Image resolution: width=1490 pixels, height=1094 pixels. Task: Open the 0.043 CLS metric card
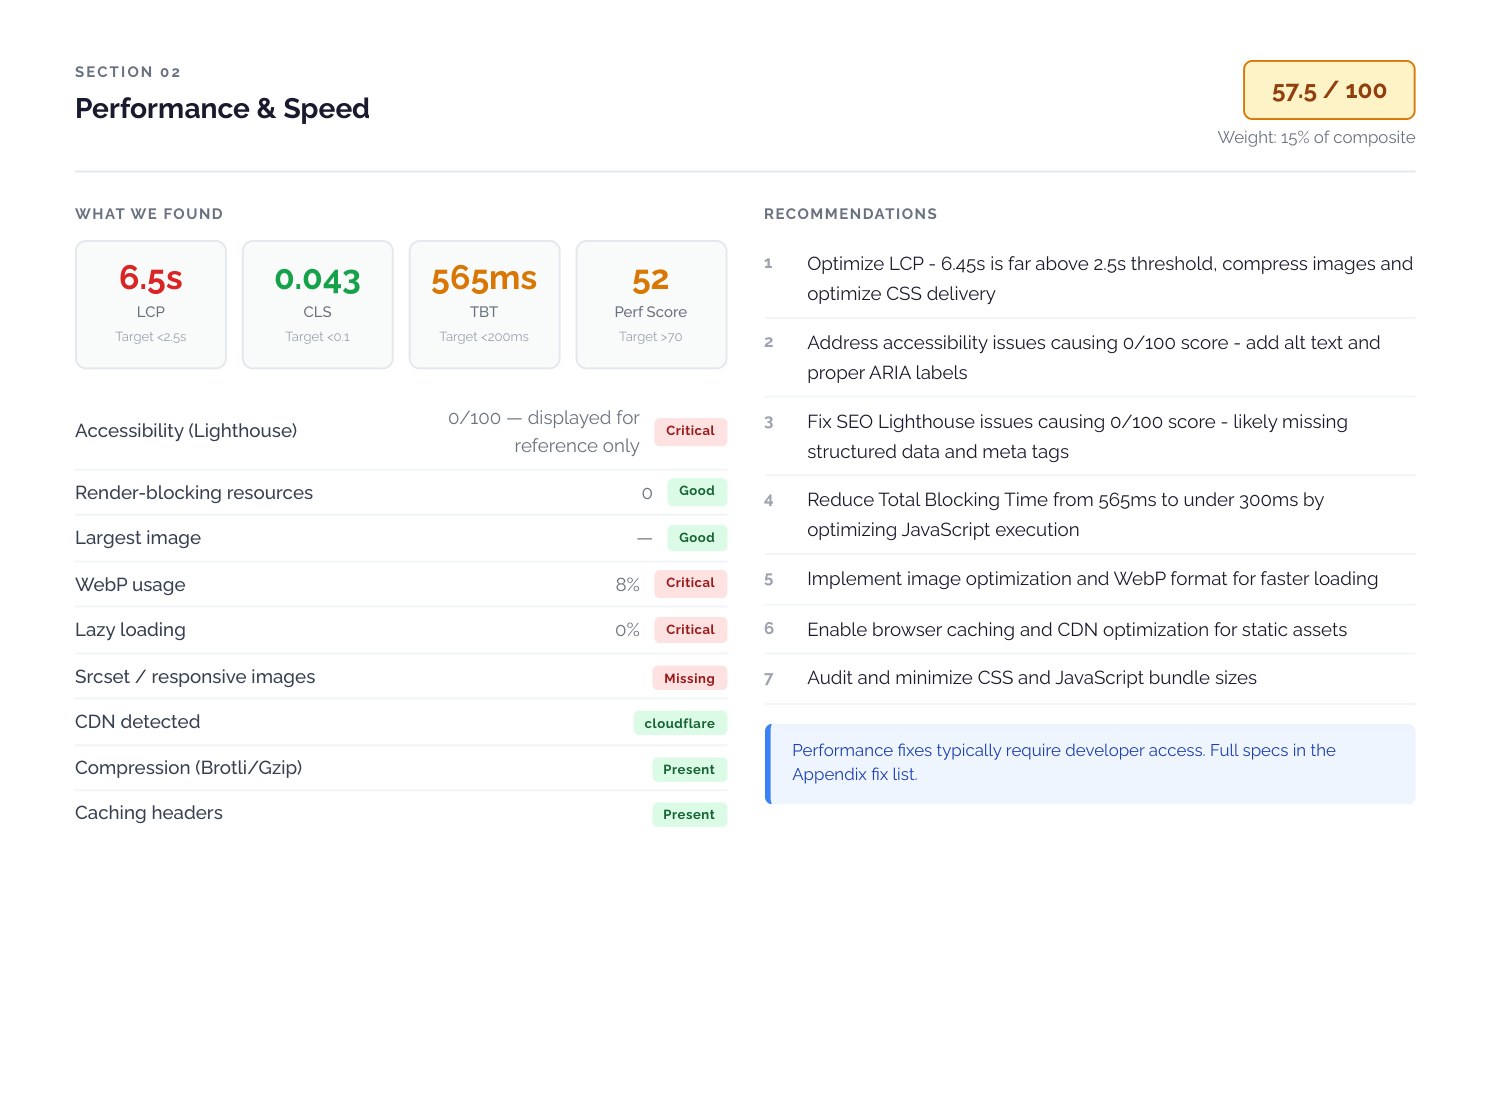tap(318, 304)
